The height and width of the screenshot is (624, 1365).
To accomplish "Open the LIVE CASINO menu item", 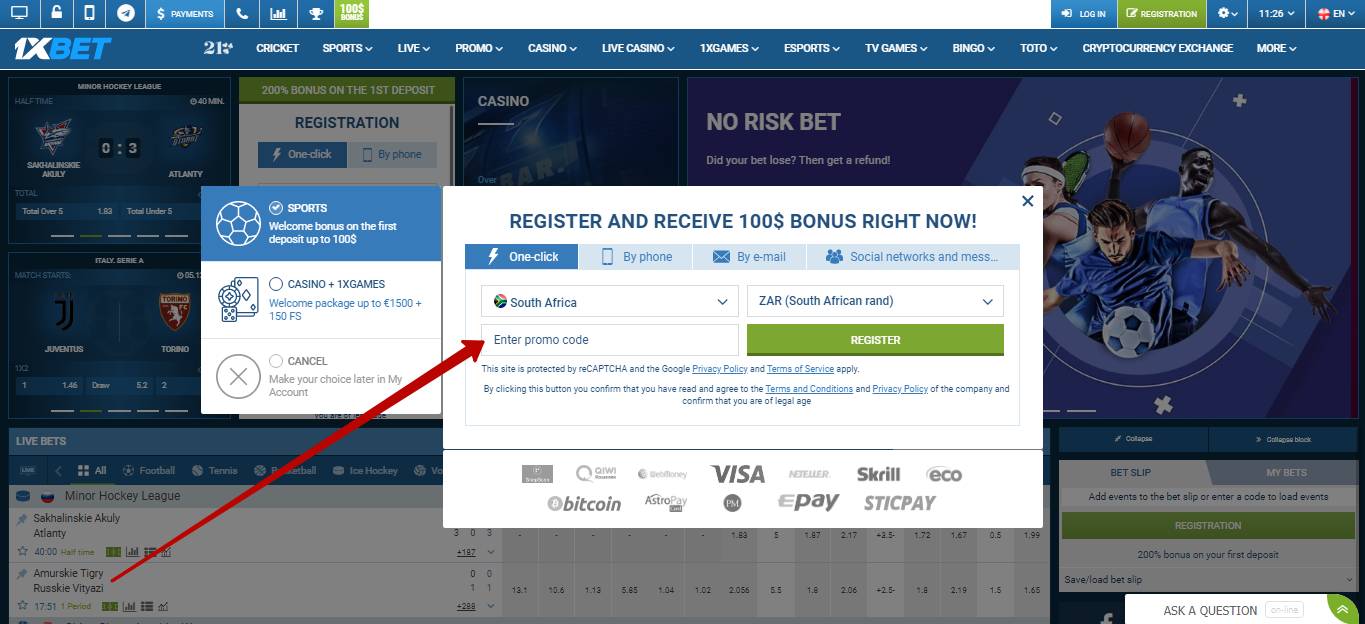I will (637, 47).
